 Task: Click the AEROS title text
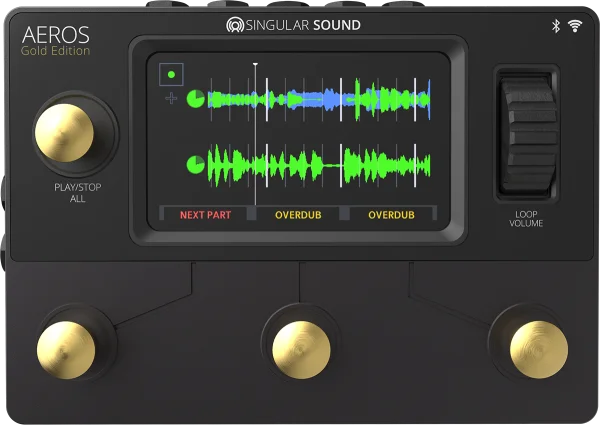click(56, 35)
